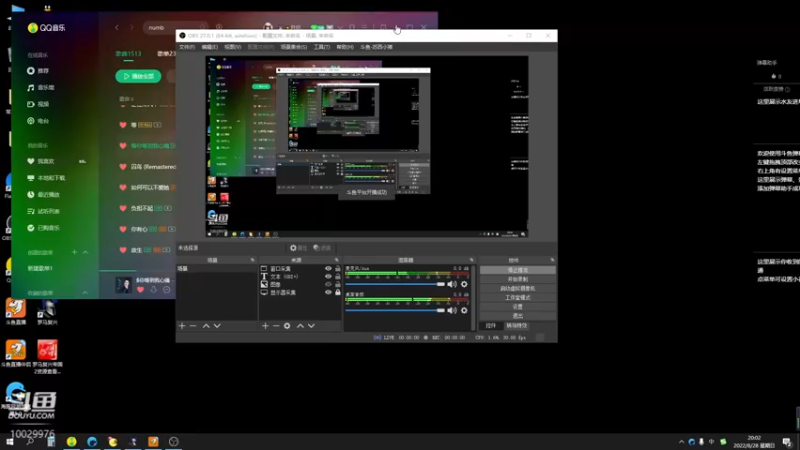Open the OBS 视图(V) menu
This screenshot has width=800, height=450.
(x=233, y=47)
